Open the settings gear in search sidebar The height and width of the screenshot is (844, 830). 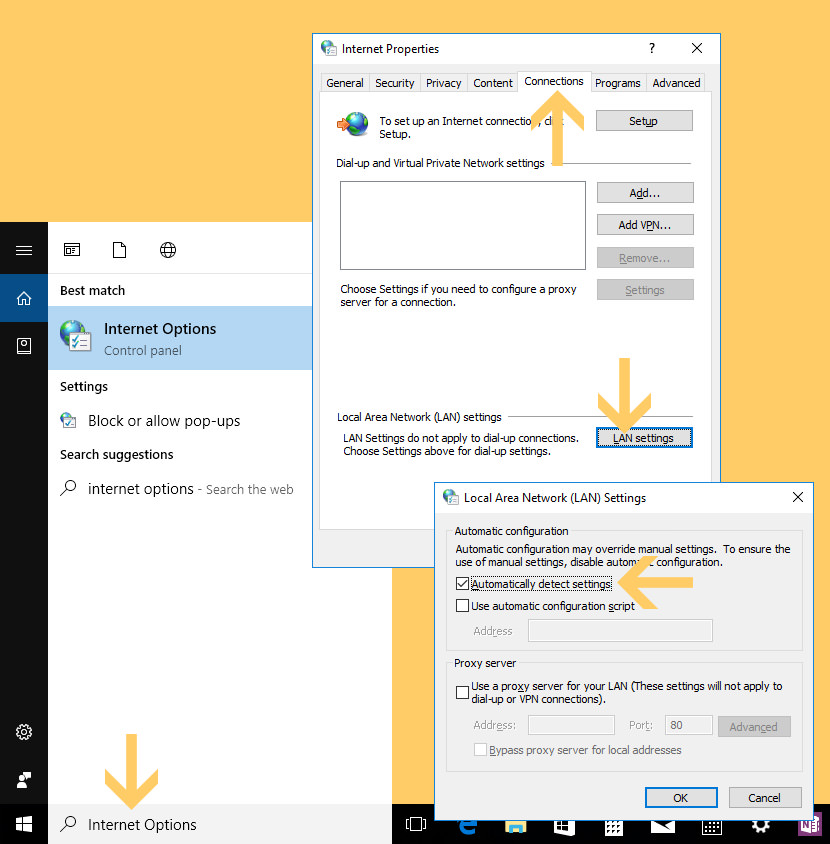pyautogui.click(x=24, y=732)
